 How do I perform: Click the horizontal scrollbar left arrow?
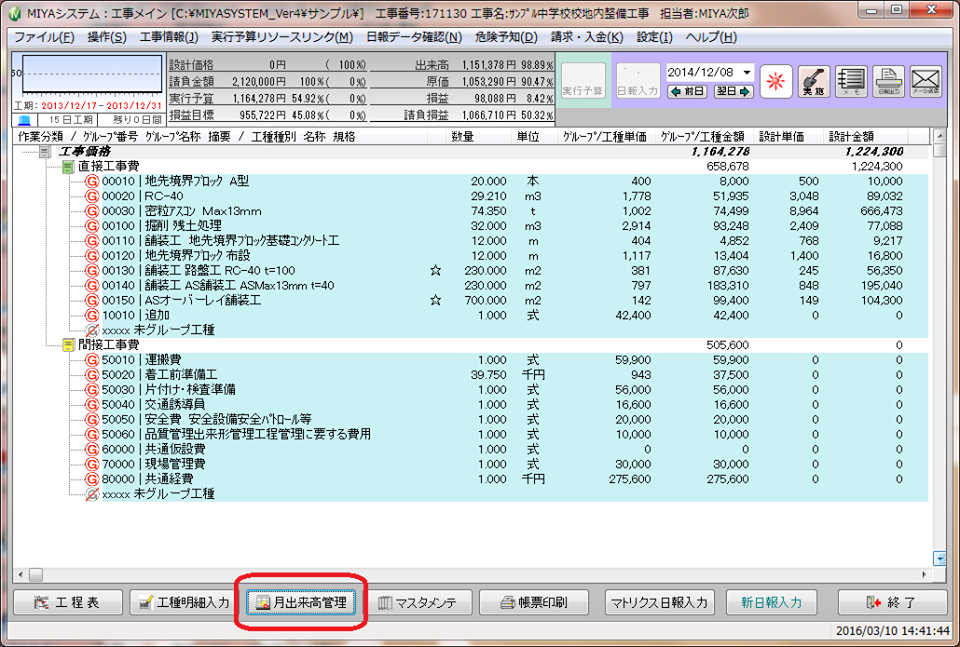(x=21, y=575)
